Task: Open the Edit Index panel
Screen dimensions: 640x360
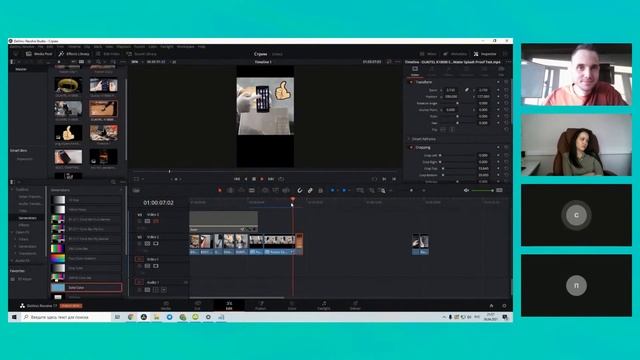Action: [107, 54]
